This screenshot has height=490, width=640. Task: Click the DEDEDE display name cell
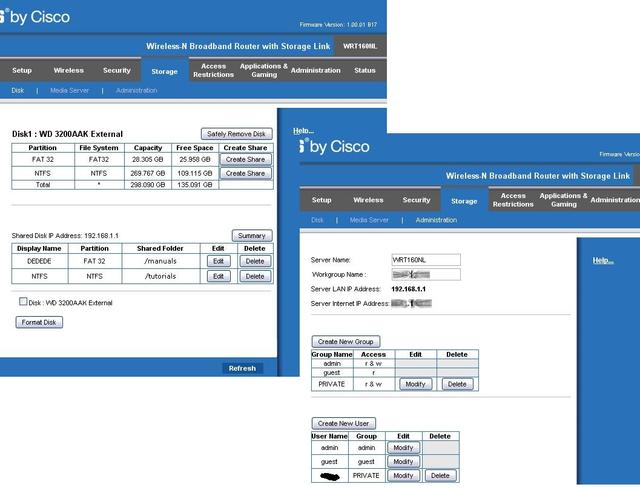[39, 261]
